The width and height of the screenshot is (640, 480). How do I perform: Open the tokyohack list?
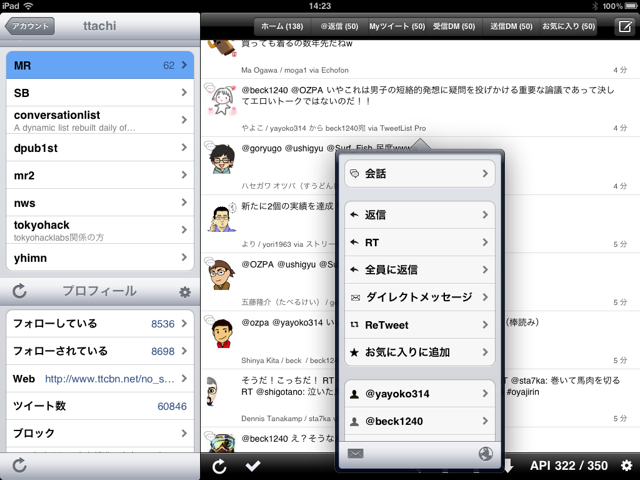pos(100,230)
